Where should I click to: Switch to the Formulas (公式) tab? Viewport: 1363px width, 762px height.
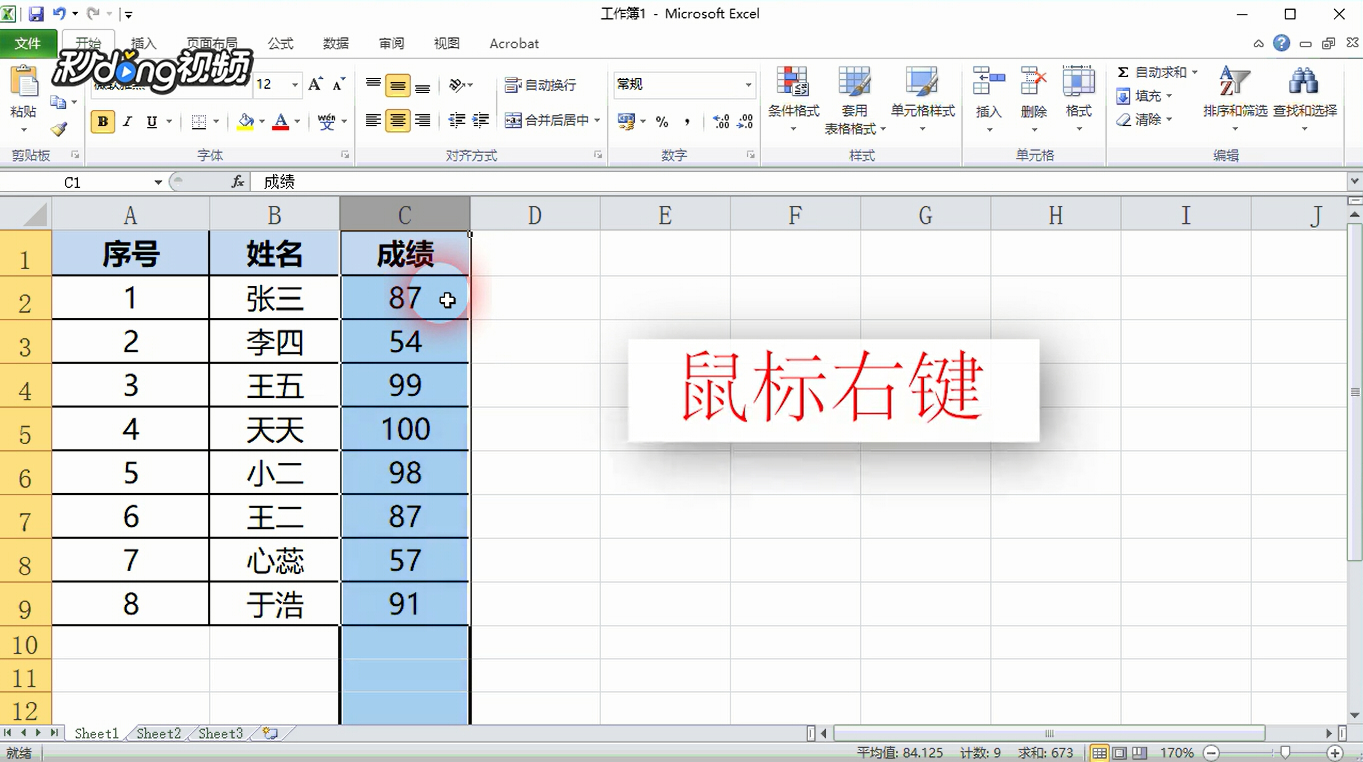pyautogui.click(x=281, y=44)
